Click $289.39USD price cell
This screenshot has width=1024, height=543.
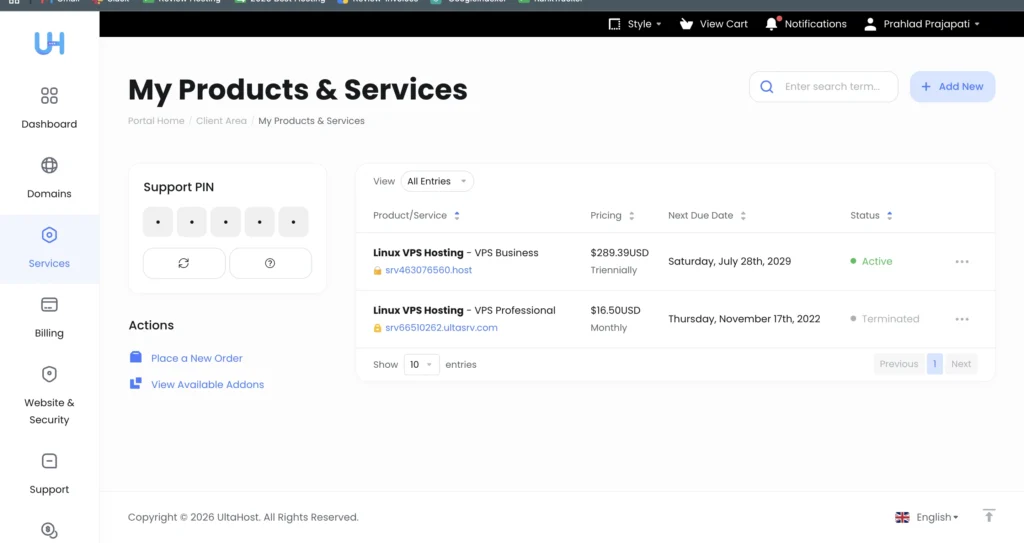tap(619, 253)
